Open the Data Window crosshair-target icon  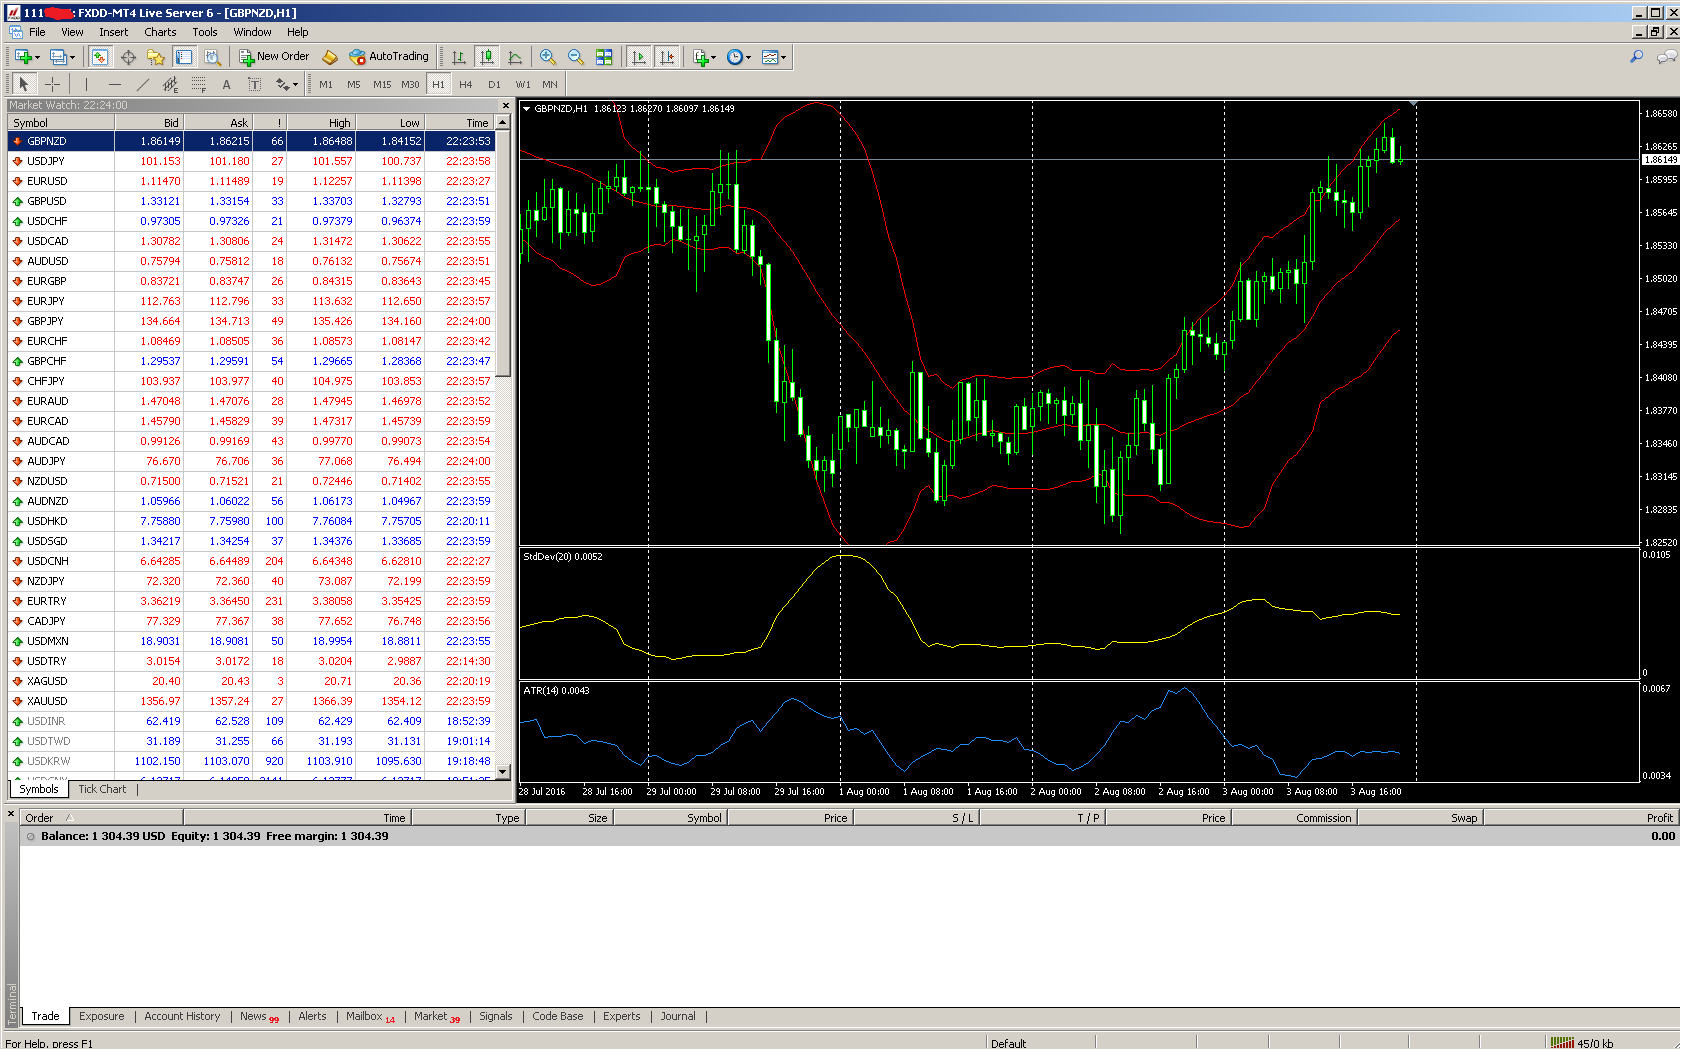click(x=128, y=57)
